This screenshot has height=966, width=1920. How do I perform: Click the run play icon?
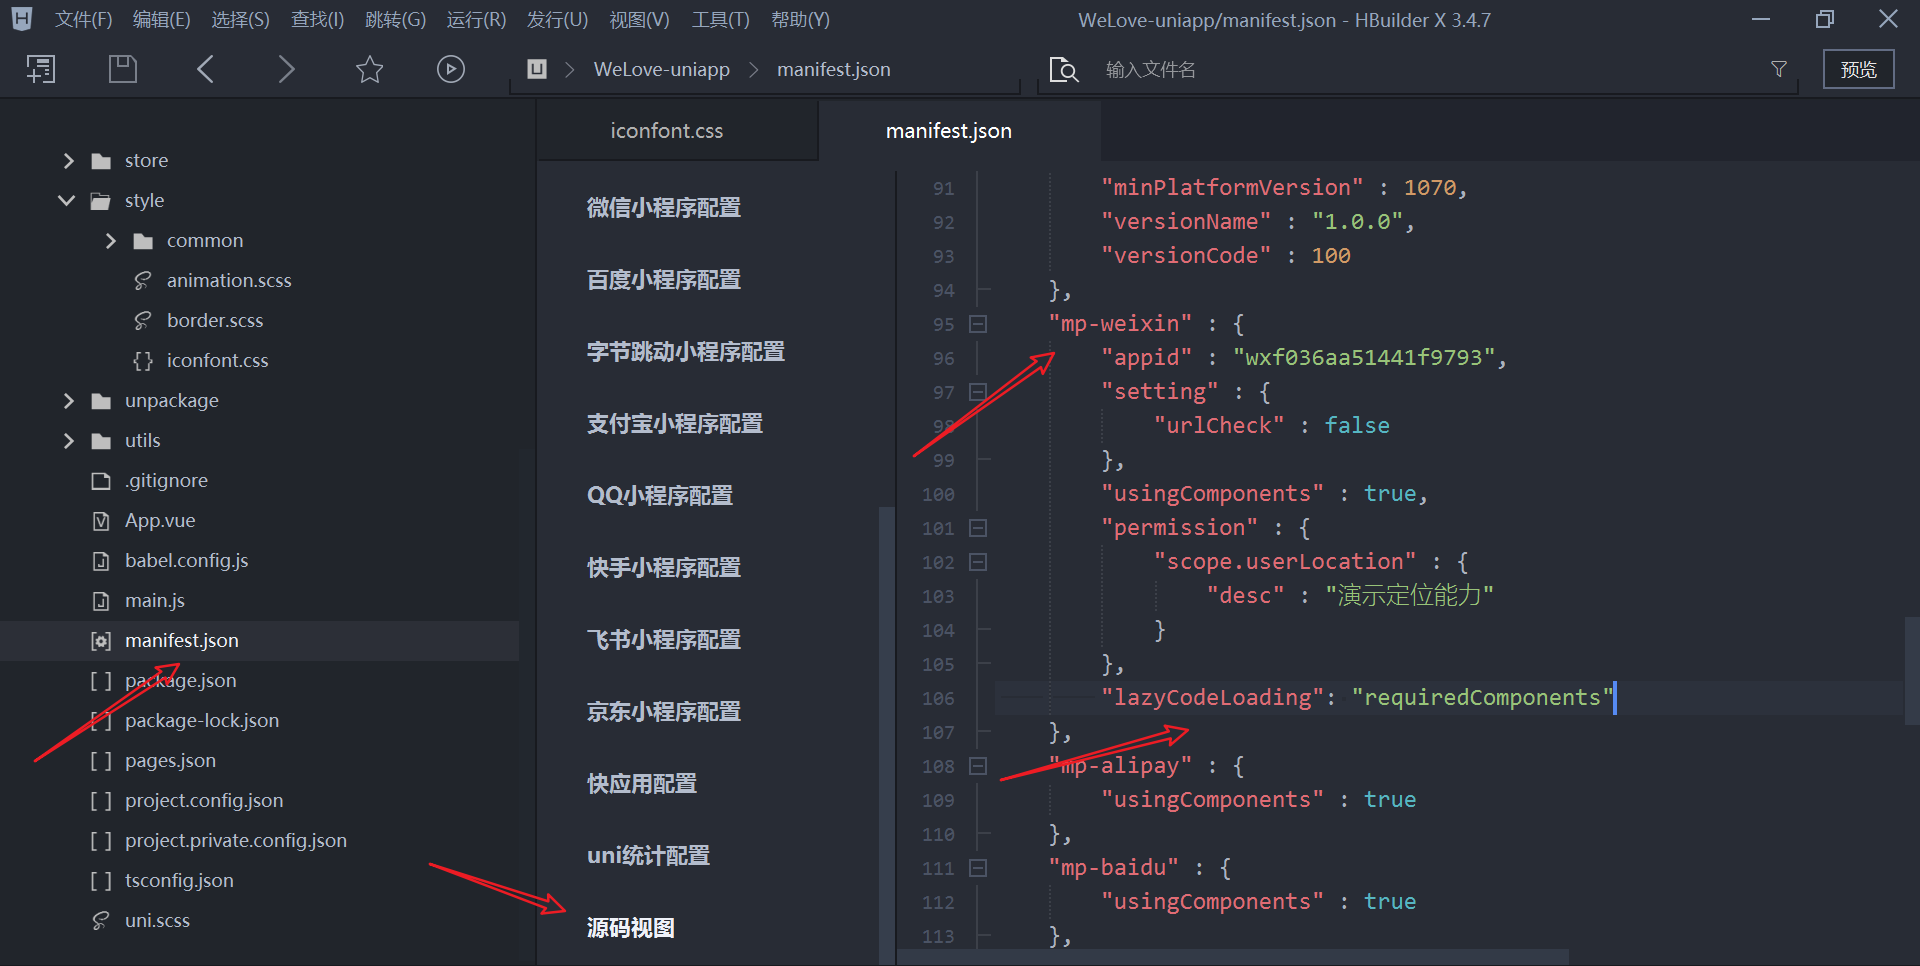coord(451,69)
